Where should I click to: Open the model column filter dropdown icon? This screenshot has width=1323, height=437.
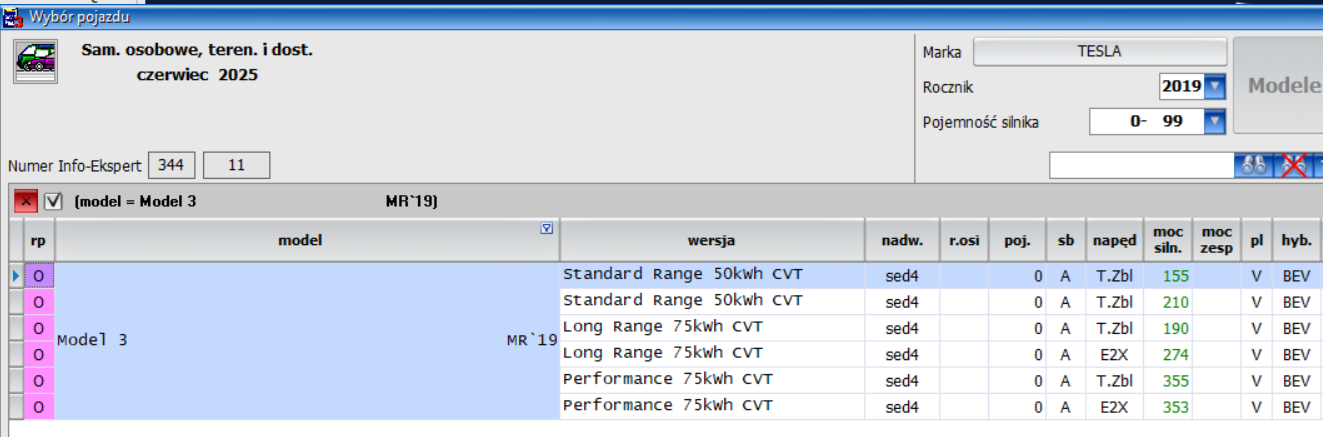tap(546, 228)
